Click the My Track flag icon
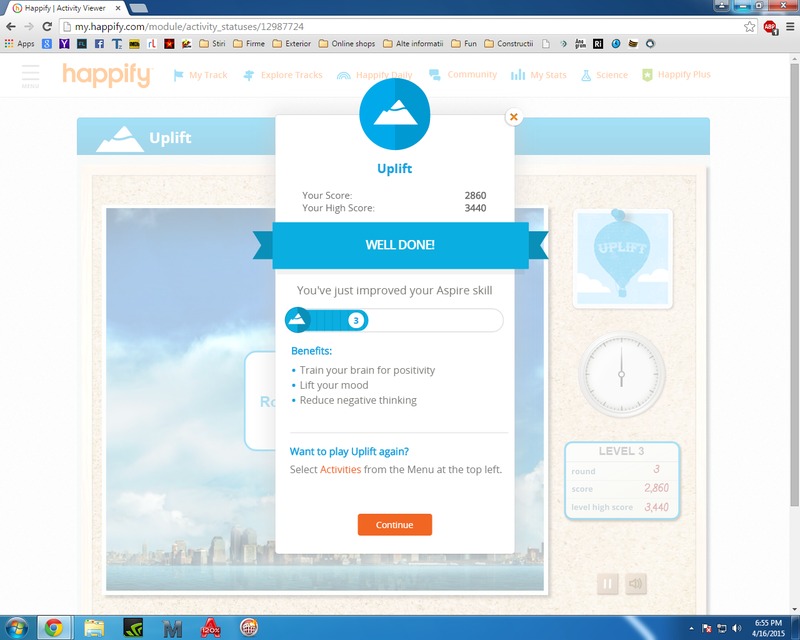Screen dimensions: 800x640 tap(178, 76)
